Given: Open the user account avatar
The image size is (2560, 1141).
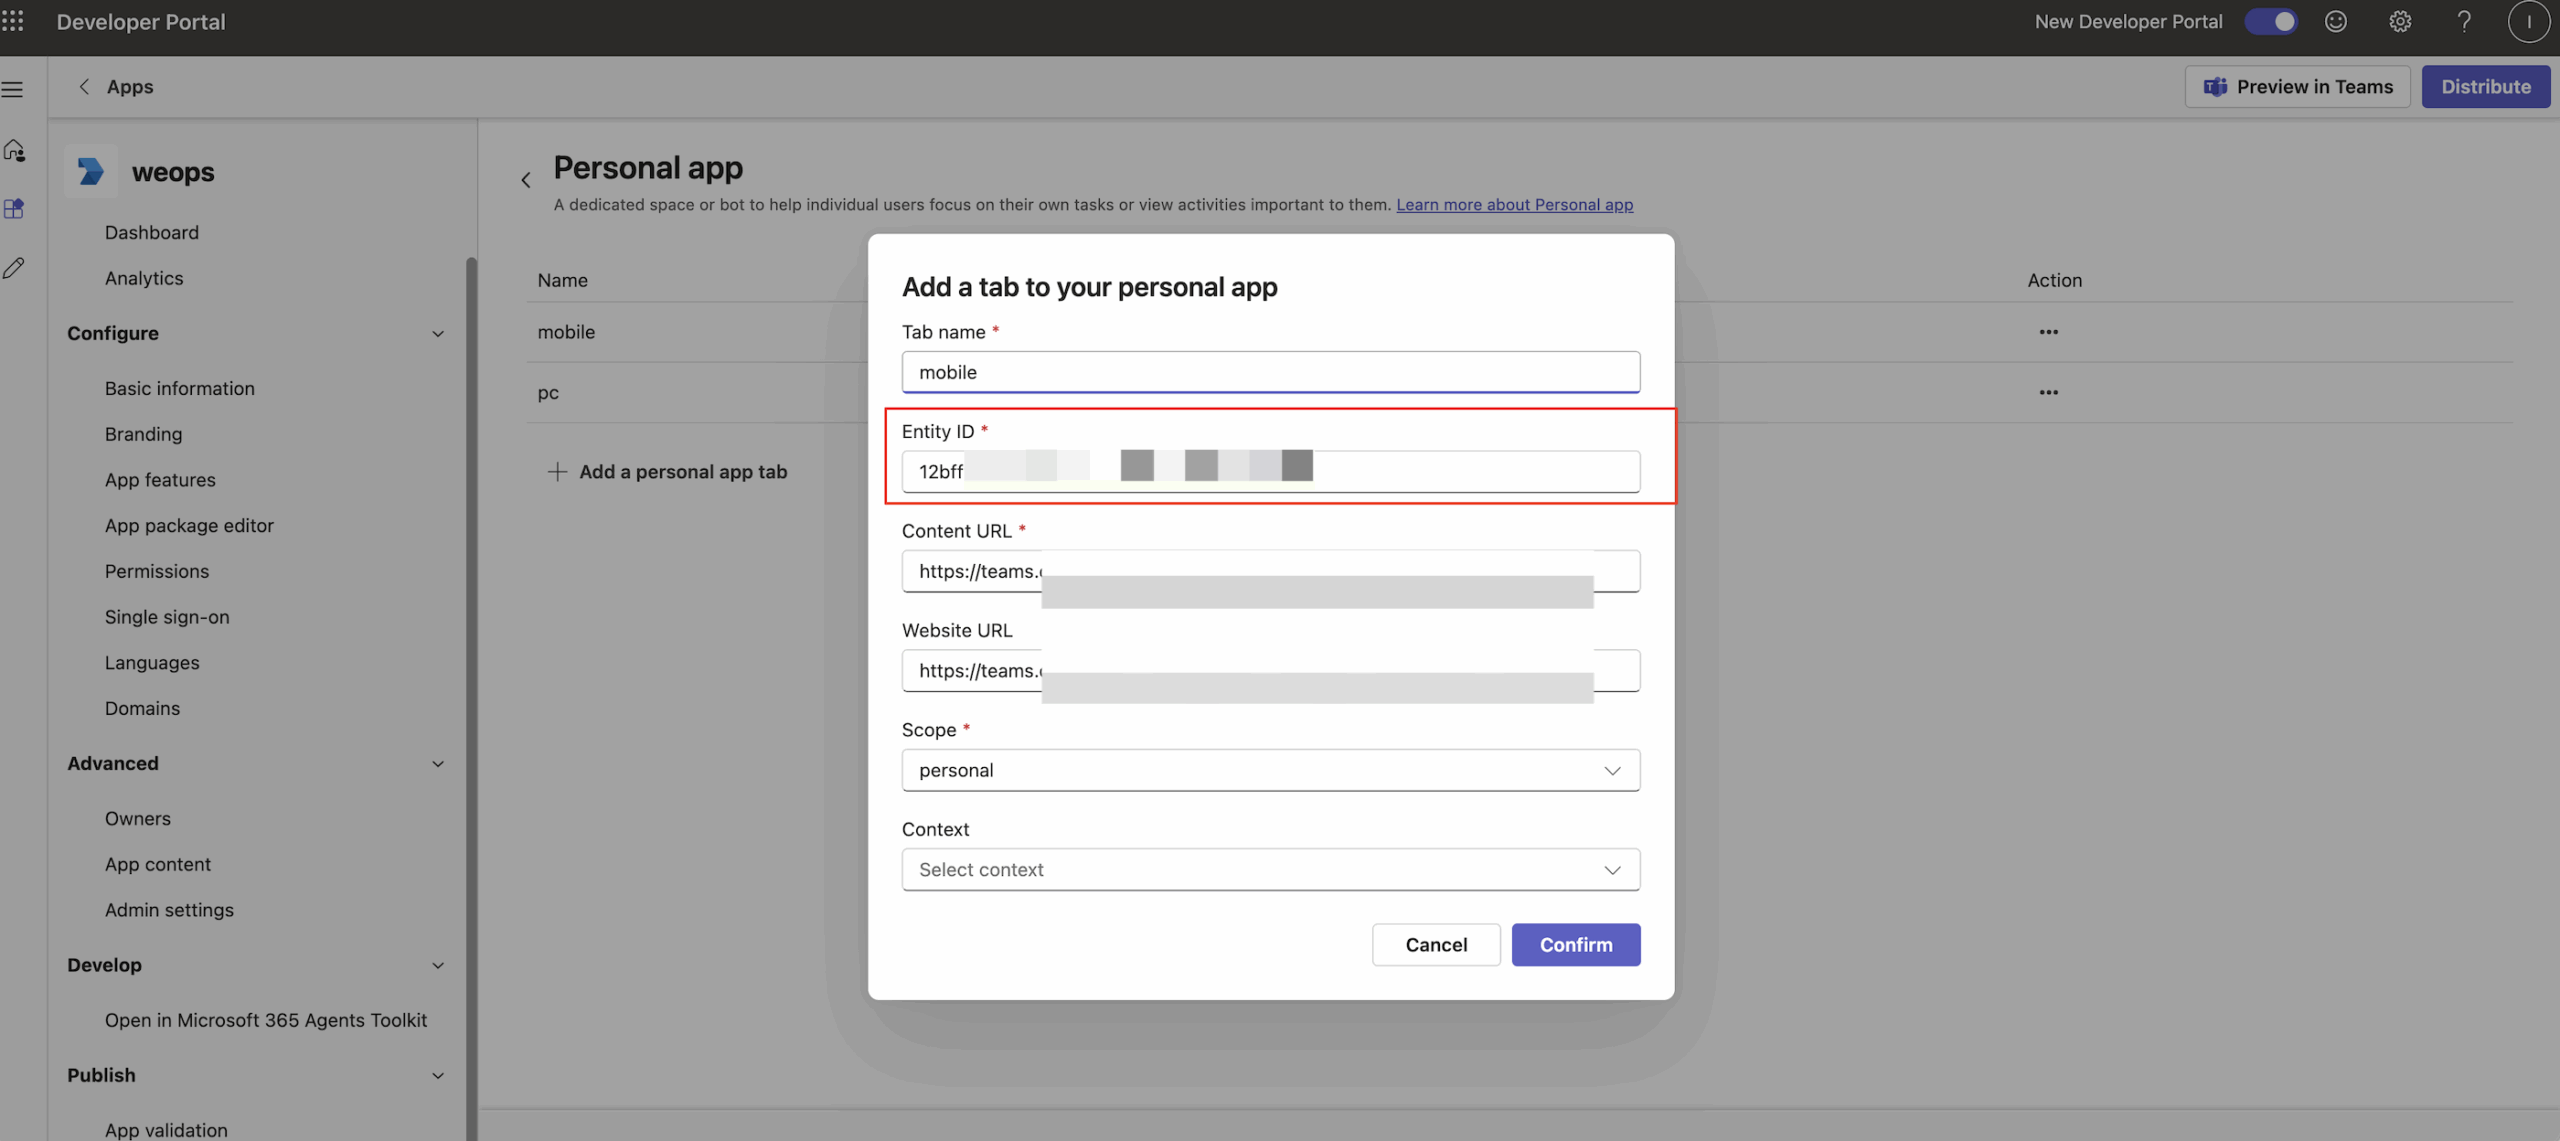Looking at the screenshot, I should pos(2528,21).
